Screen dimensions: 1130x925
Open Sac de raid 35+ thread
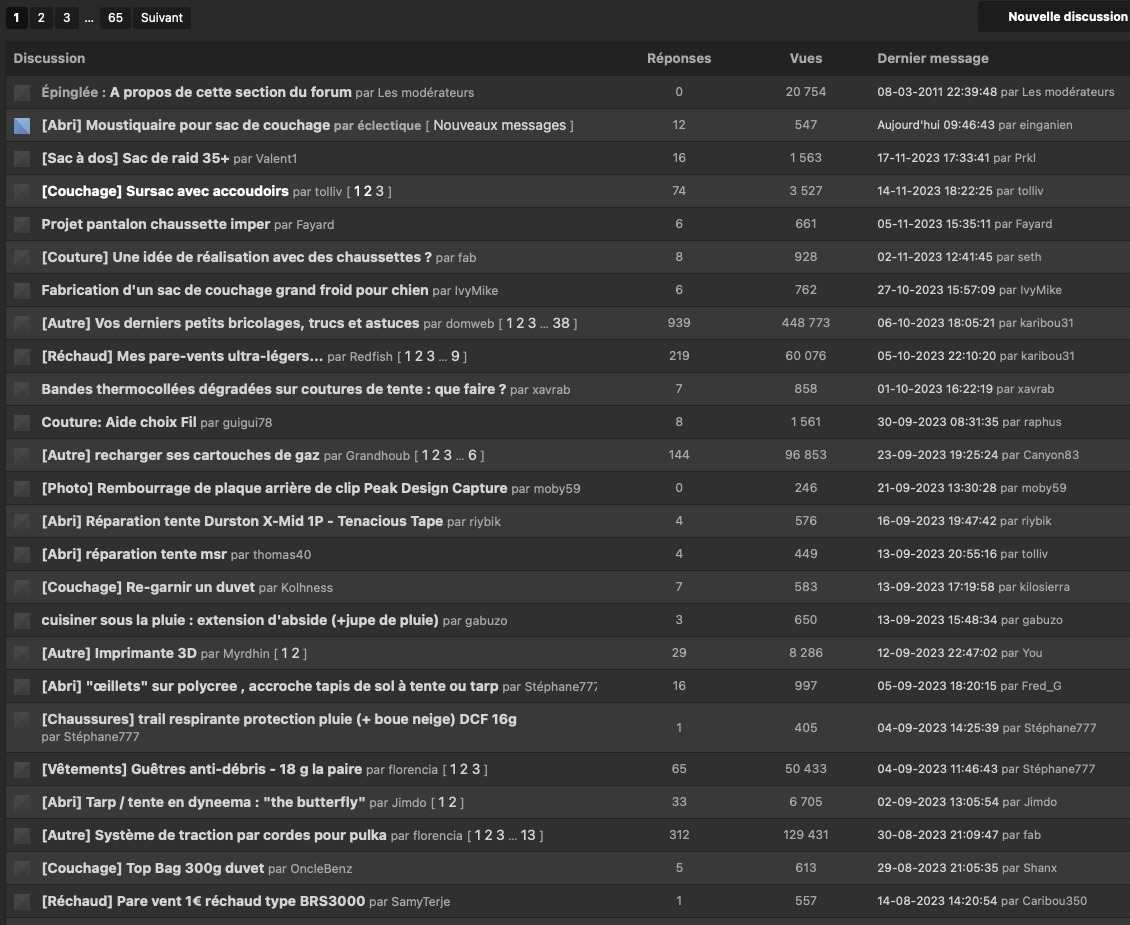tap(135, 158)
